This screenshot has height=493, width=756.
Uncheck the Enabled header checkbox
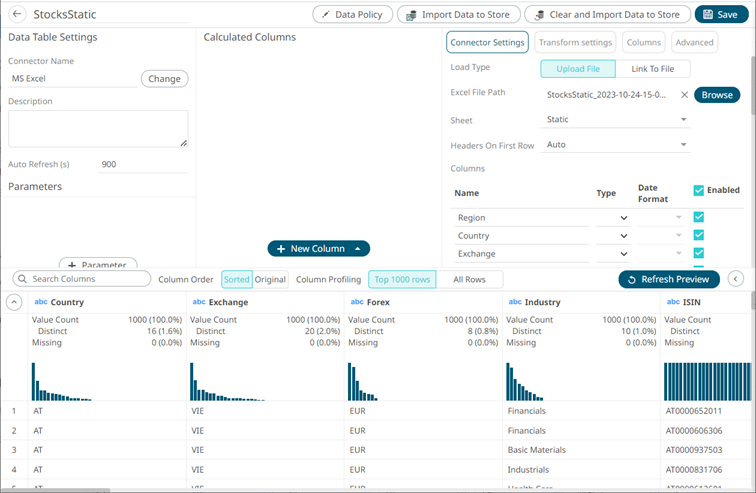[699, 190]
